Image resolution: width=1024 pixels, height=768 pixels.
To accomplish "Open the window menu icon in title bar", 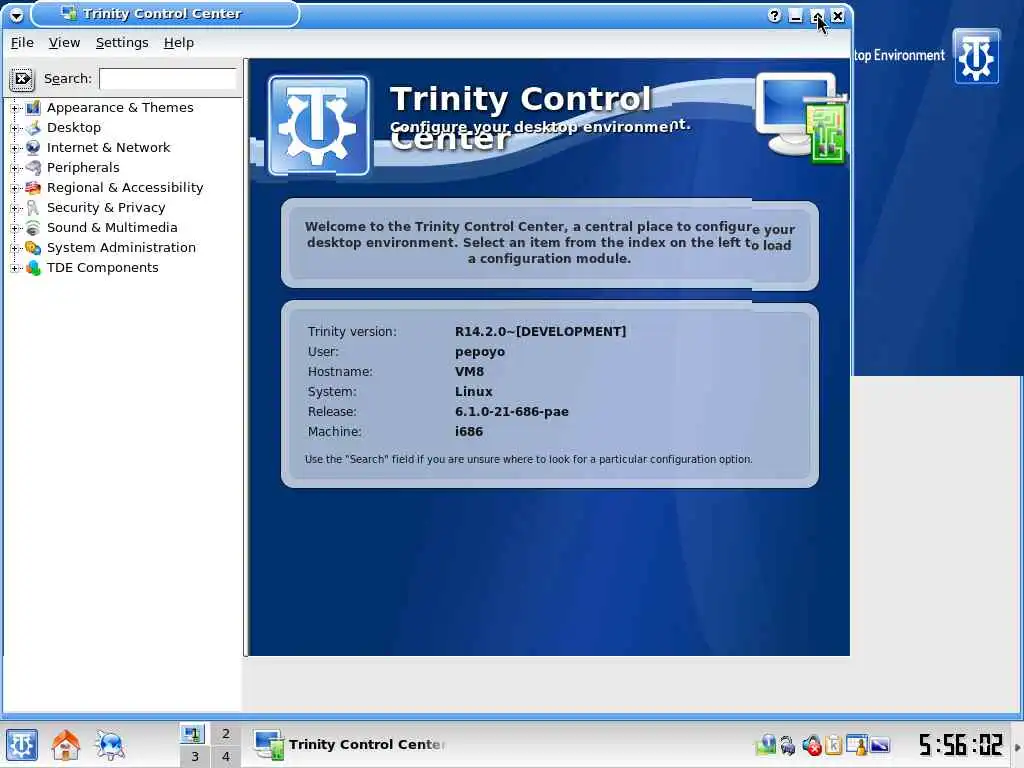I will coord(16,14).
